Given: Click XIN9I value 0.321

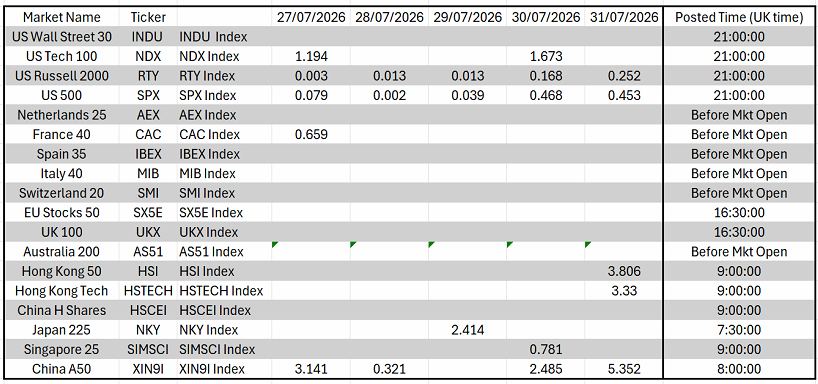Looking at the screenshot, I should coord(389,369).
